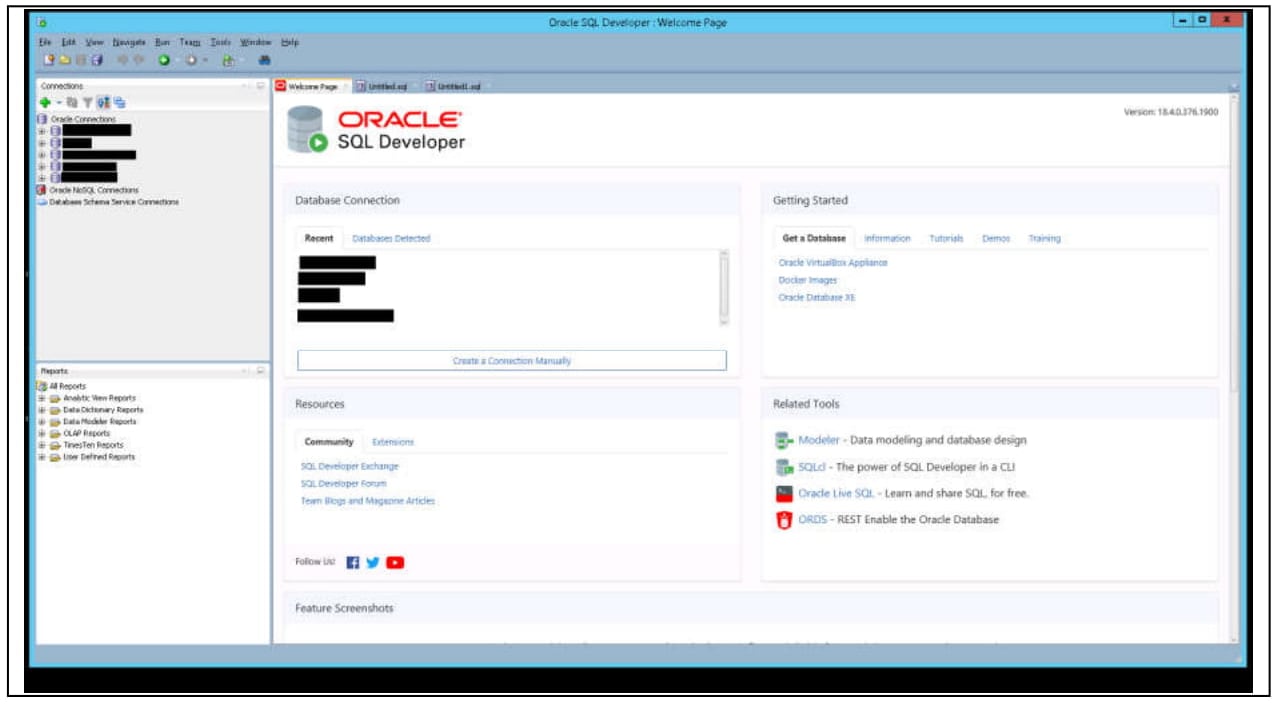The width and height of the screenshot is (1277, 706).
Task: Expand Data Modeler Reports folder
Action: [x=42, y=422]
